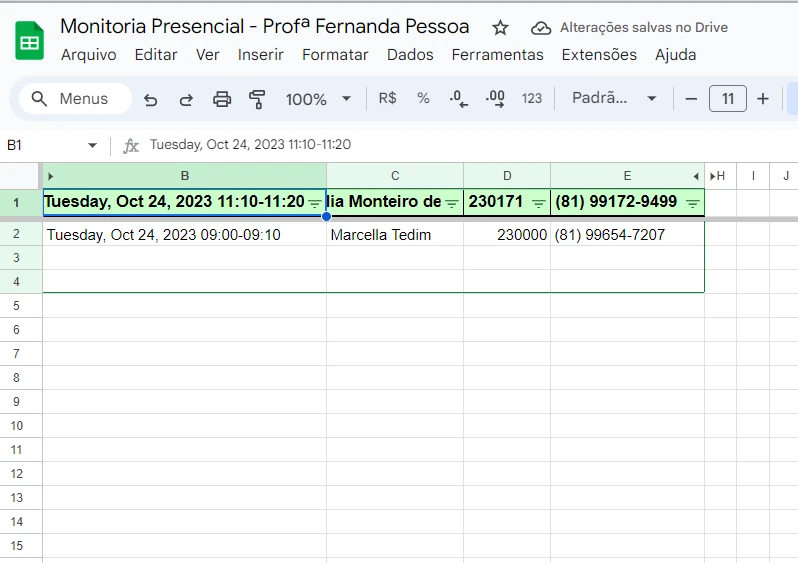Apply percent format to cell
Image resolution: width=798 pixels, height=563 pixels.
423,99
